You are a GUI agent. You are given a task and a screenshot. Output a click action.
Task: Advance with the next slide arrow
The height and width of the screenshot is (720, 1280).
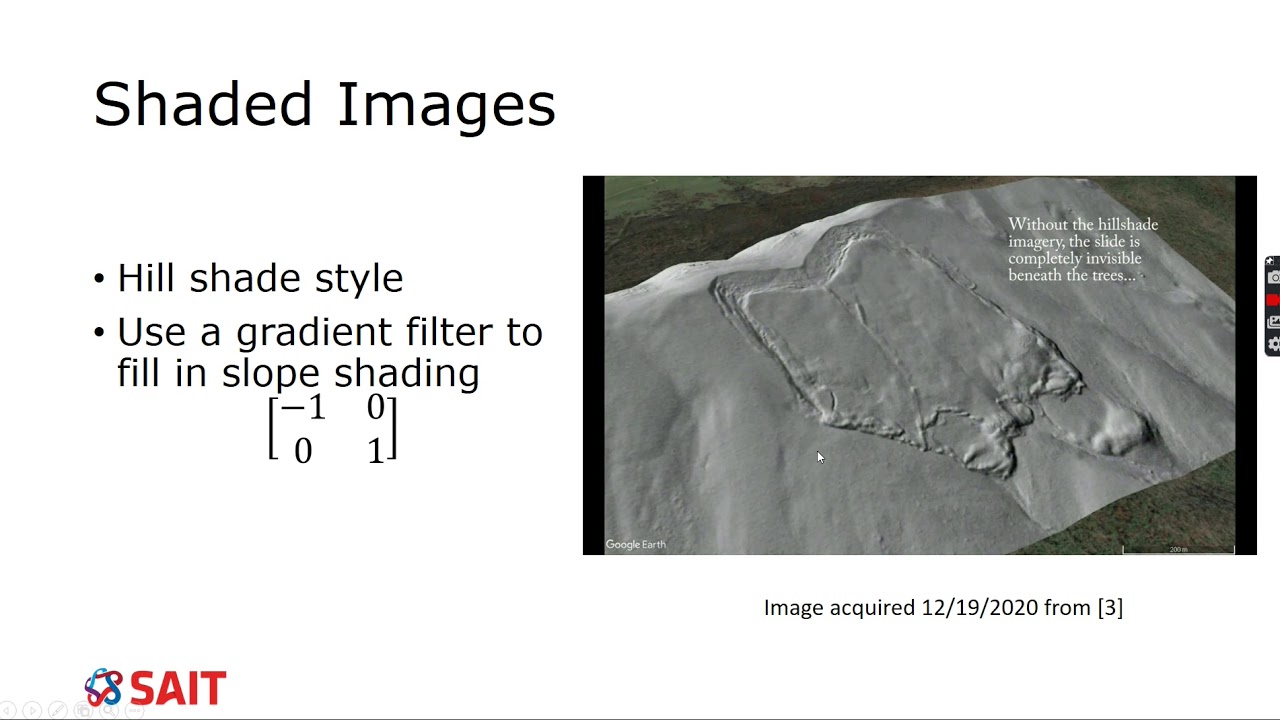[x=32, y=711]
